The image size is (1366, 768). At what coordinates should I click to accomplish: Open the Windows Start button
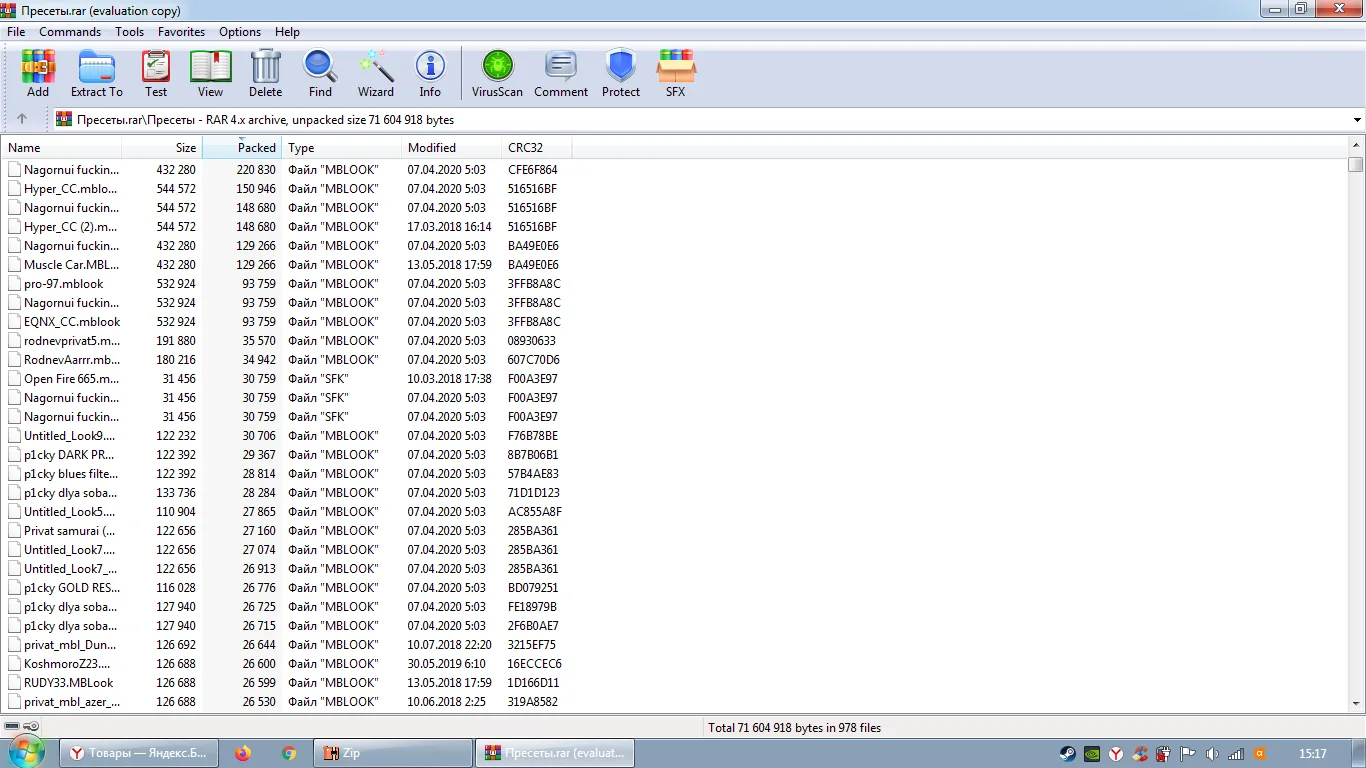25,753
